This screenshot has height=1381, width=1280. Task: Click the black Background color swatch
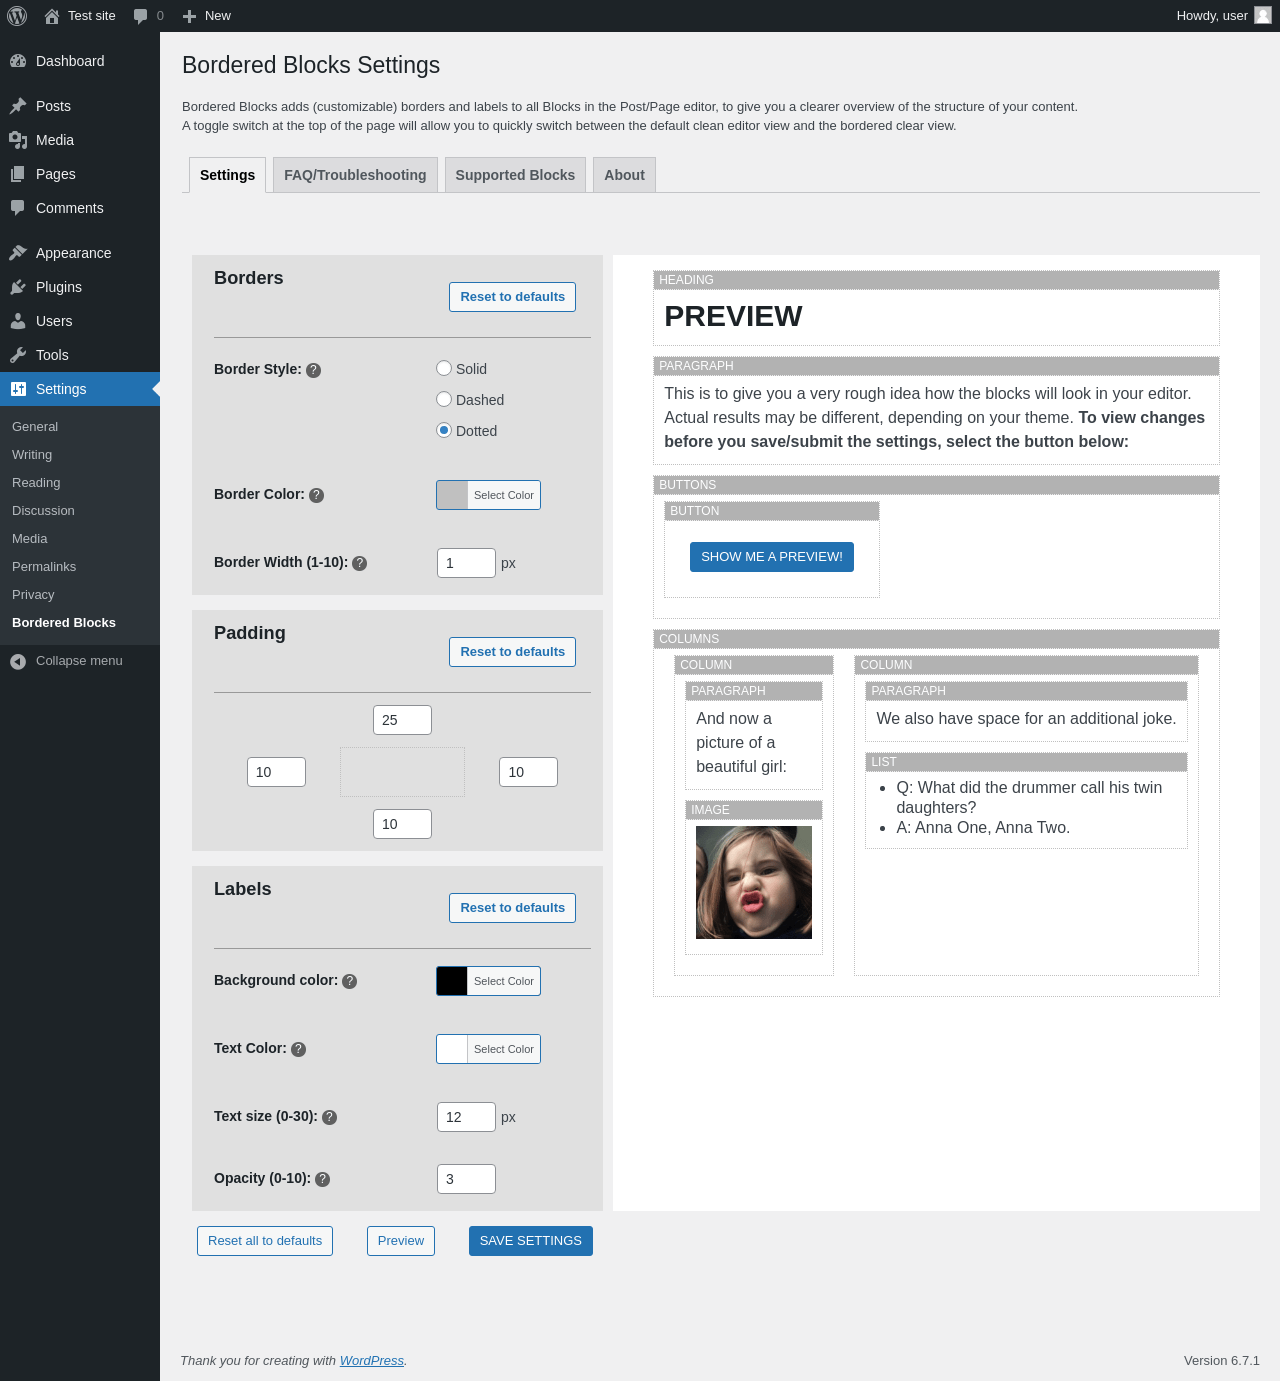click(452, 981)
